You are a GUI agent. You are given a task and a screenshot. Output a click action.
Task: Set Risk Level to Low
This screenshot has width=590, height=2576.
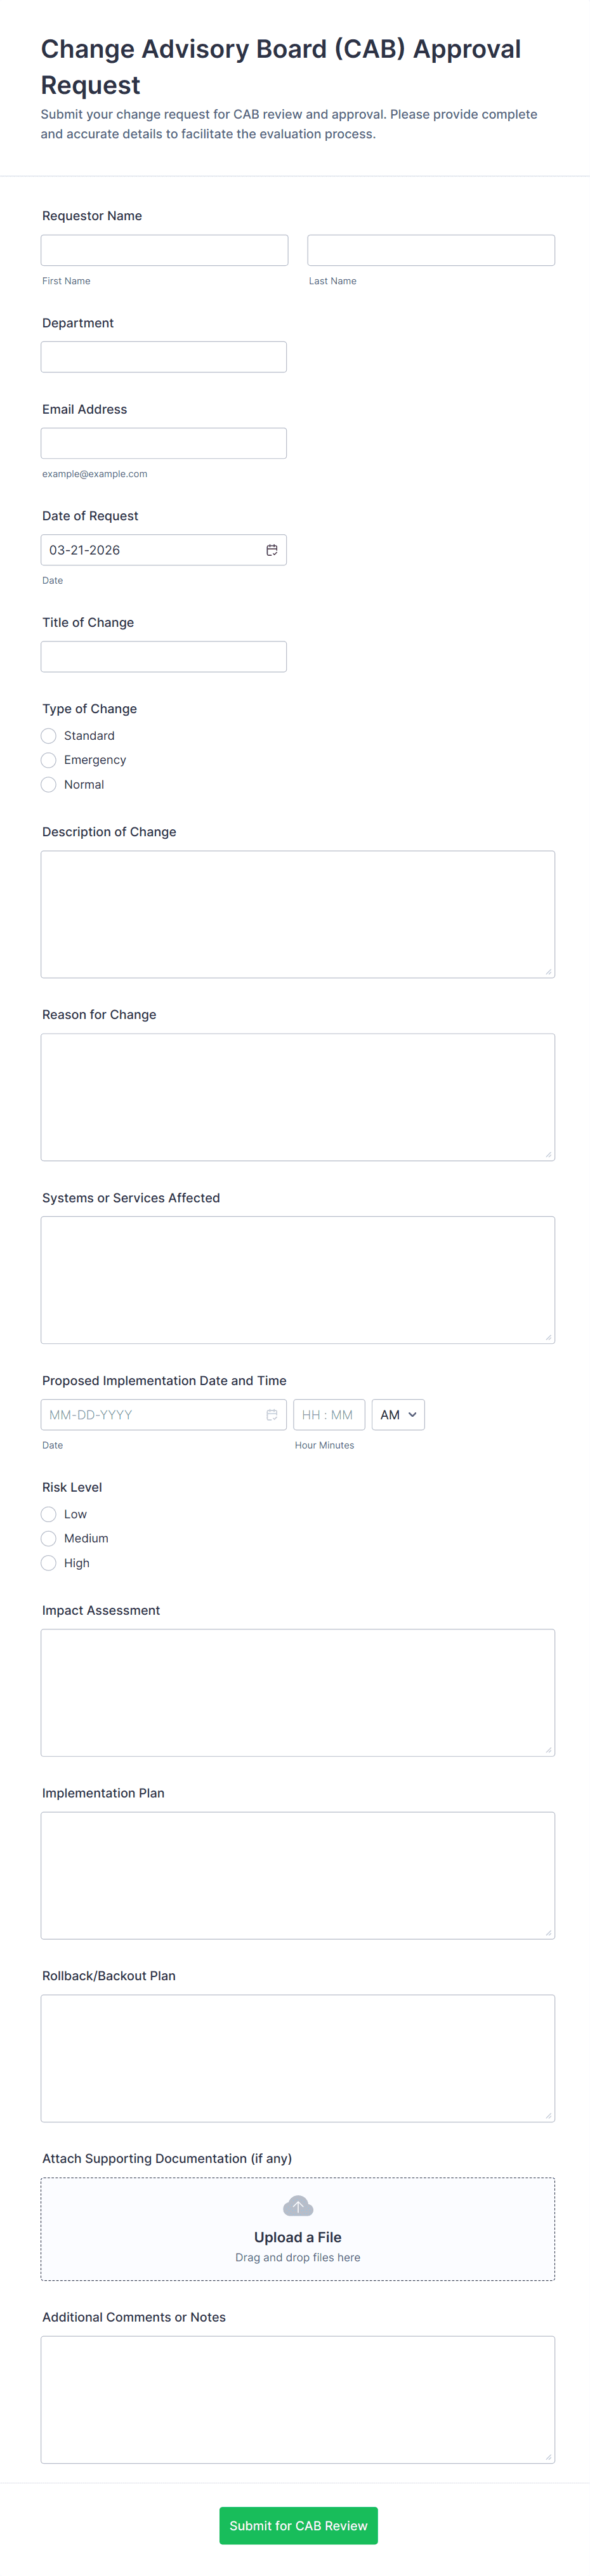coord(49,1514)
